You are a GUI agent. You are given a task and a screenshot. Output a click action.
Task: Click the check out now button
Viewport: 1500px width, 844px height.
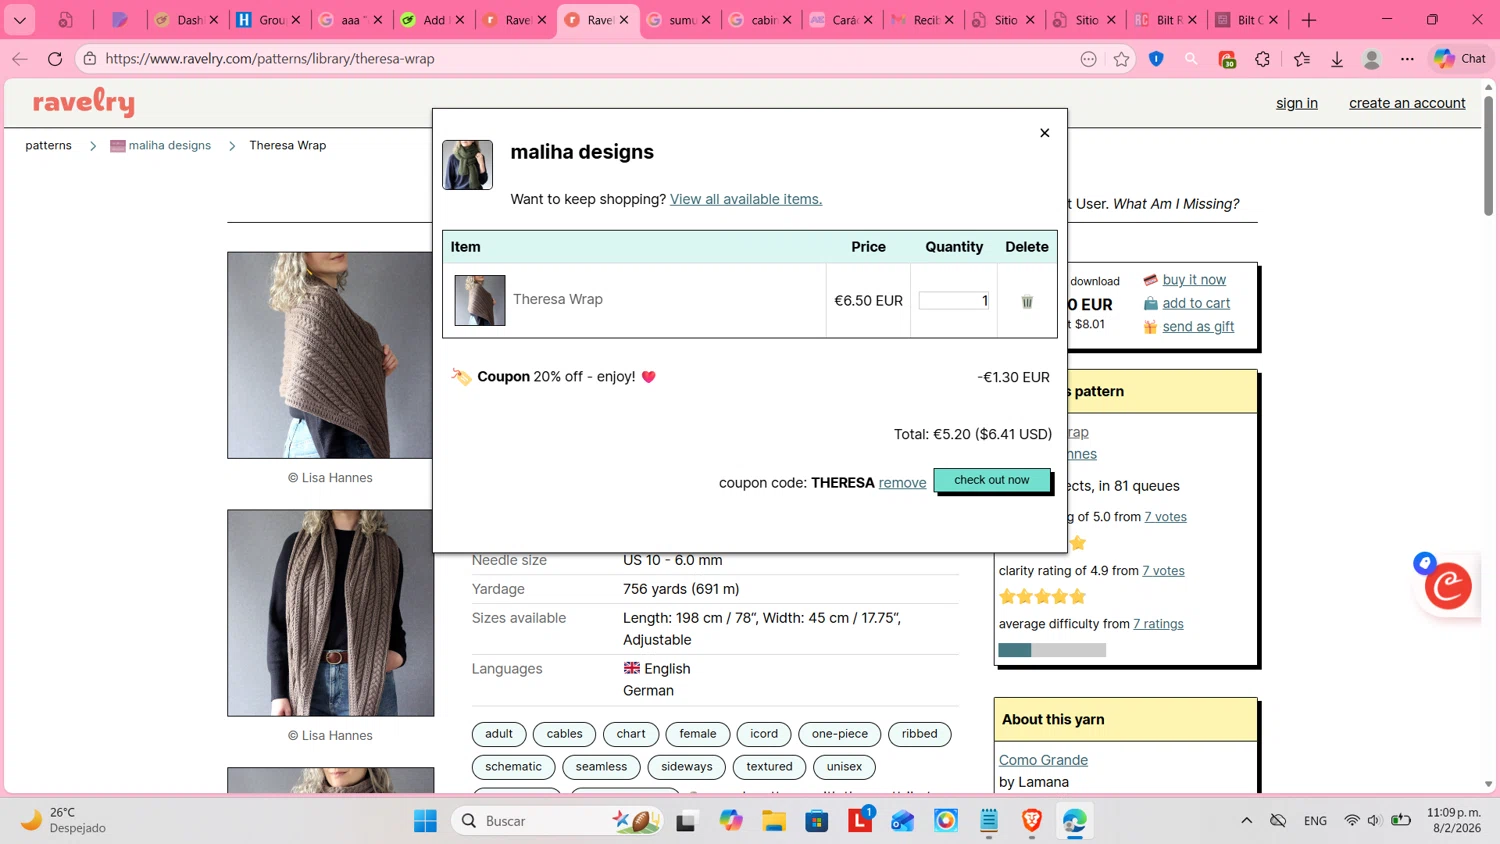[991, 480]
